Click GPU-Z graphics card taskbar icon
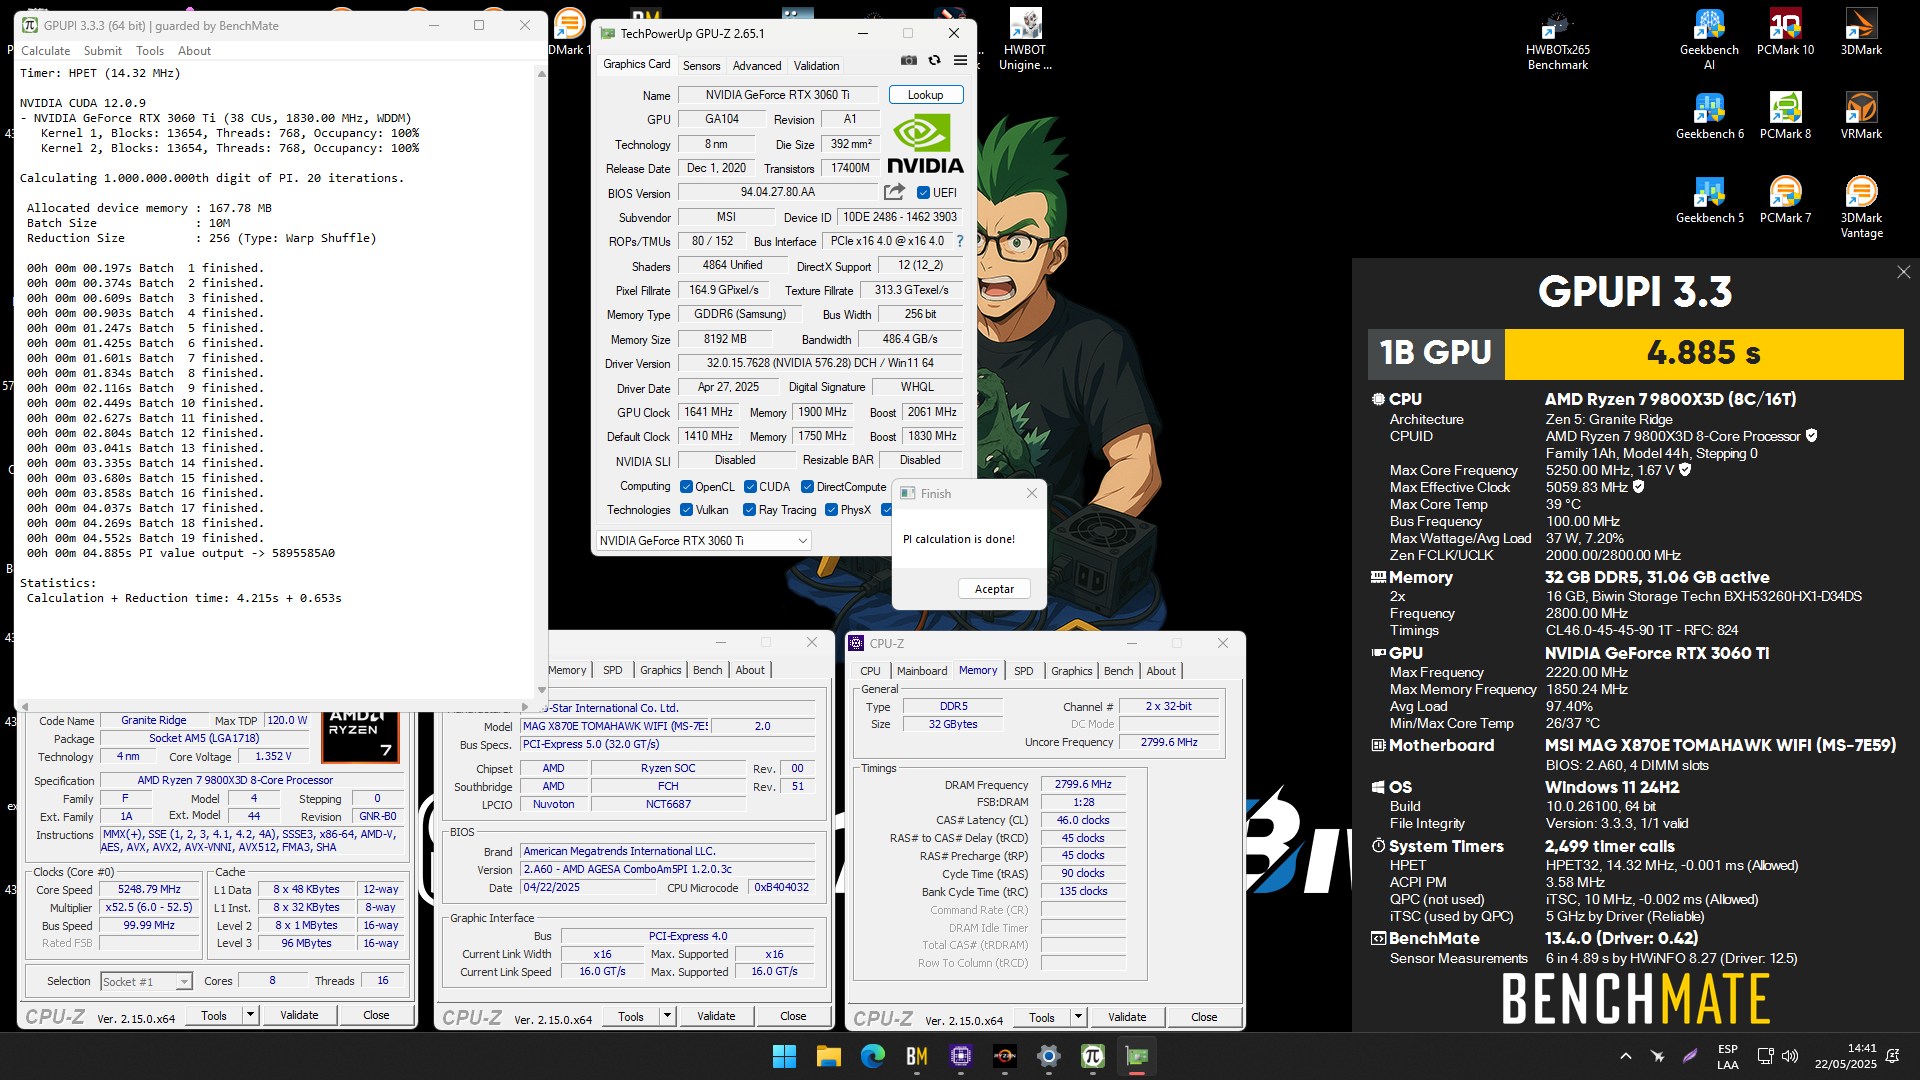1920x1080 pixels. coord(1137,1056)
